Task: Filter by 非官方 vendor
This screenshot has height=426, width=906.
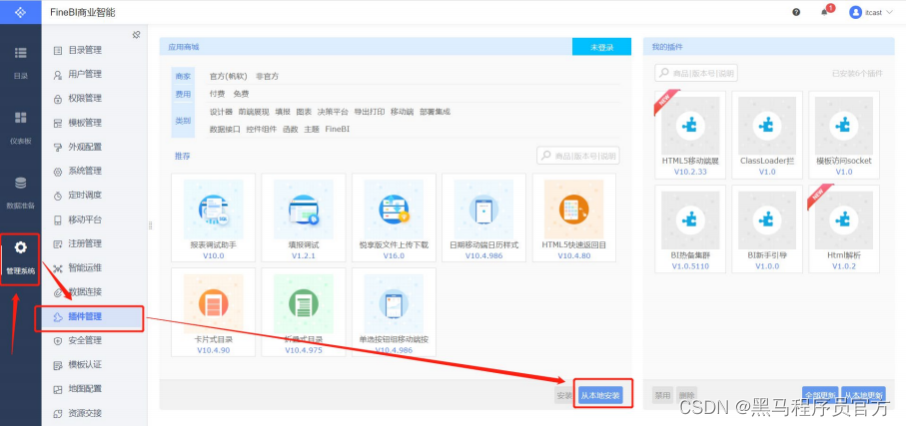Action: pyautogui.click(x=268, y=76)
